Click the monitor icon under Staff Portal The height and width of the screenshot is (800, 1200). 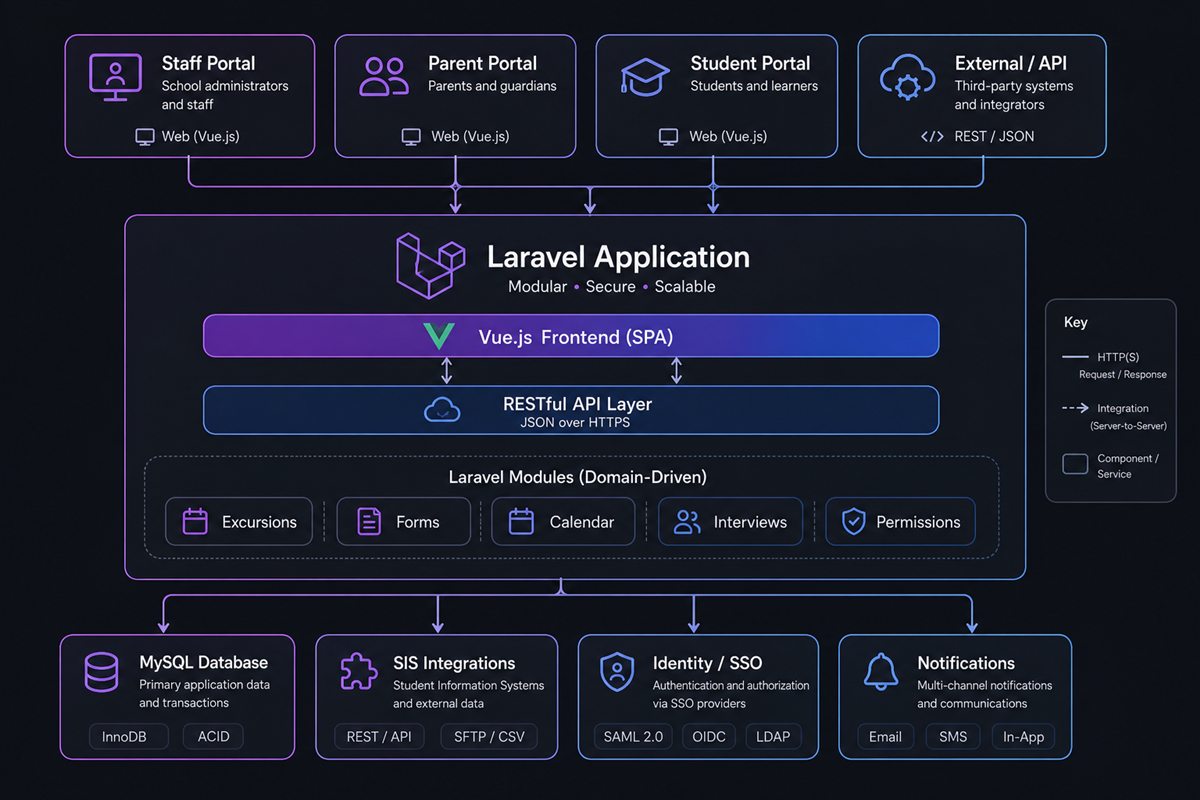[x=145, y=136]
